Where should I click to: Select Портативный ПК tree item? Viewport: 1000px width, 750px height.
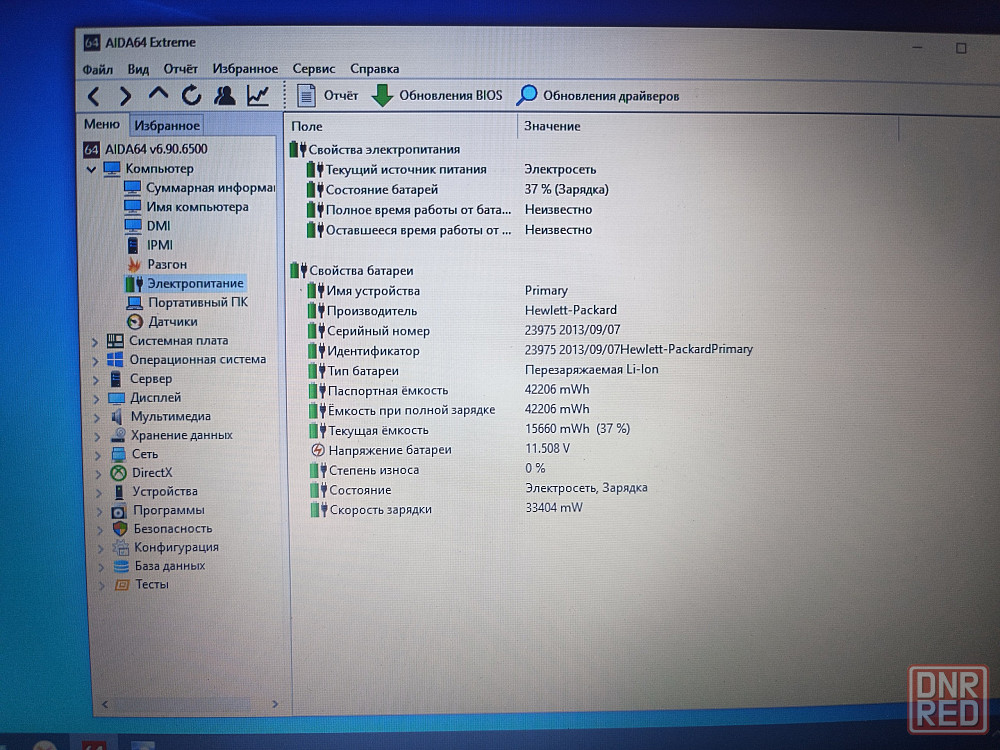197,302
